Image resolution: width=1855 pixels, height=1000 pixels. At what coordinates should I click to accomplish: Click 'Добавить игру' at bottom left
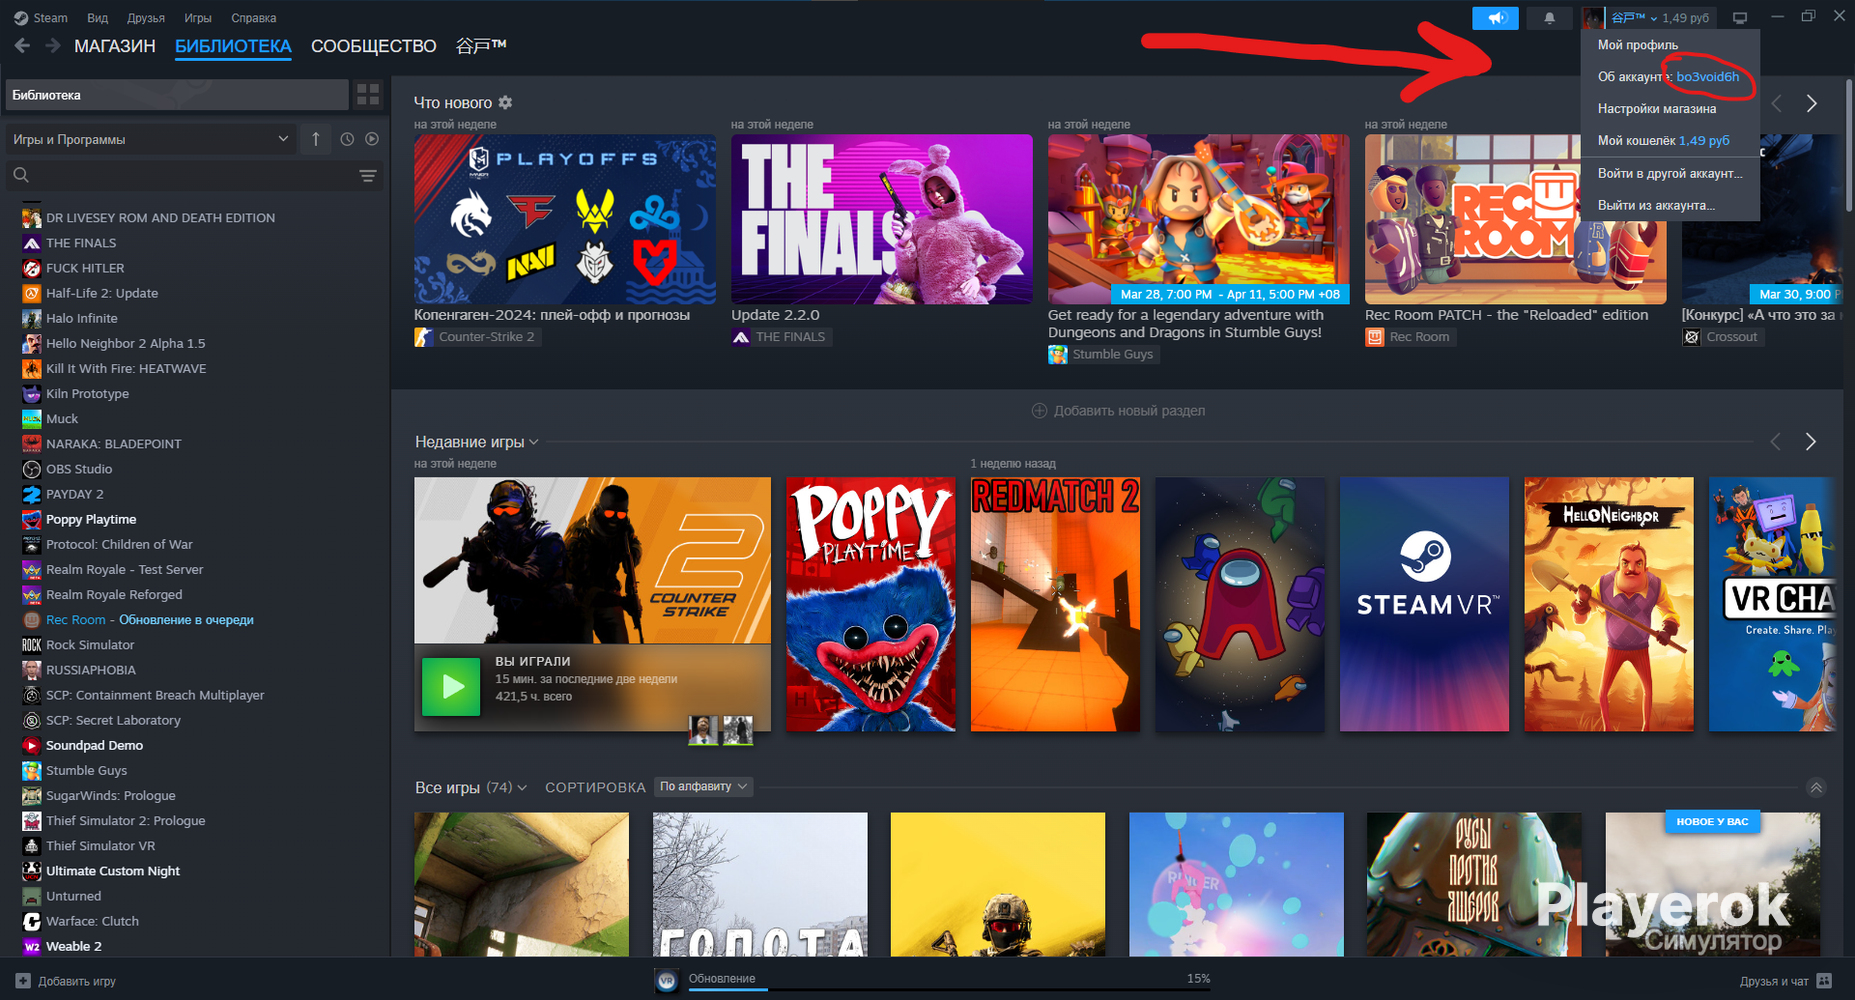click(77, 982)
